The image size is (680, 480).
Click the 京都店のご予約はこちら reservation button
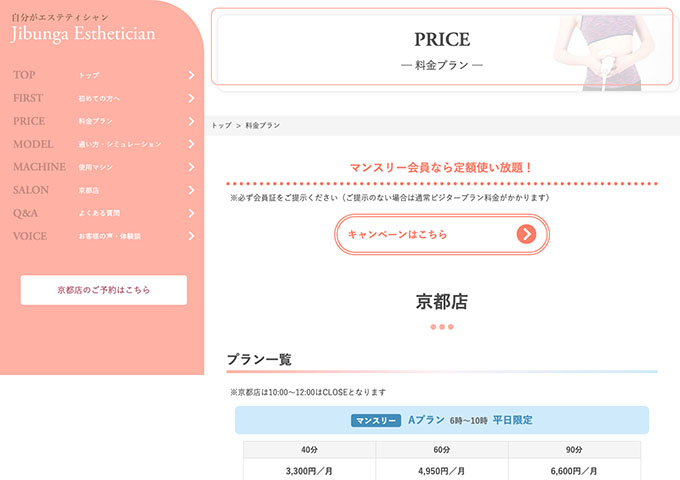tap(103, 290)
